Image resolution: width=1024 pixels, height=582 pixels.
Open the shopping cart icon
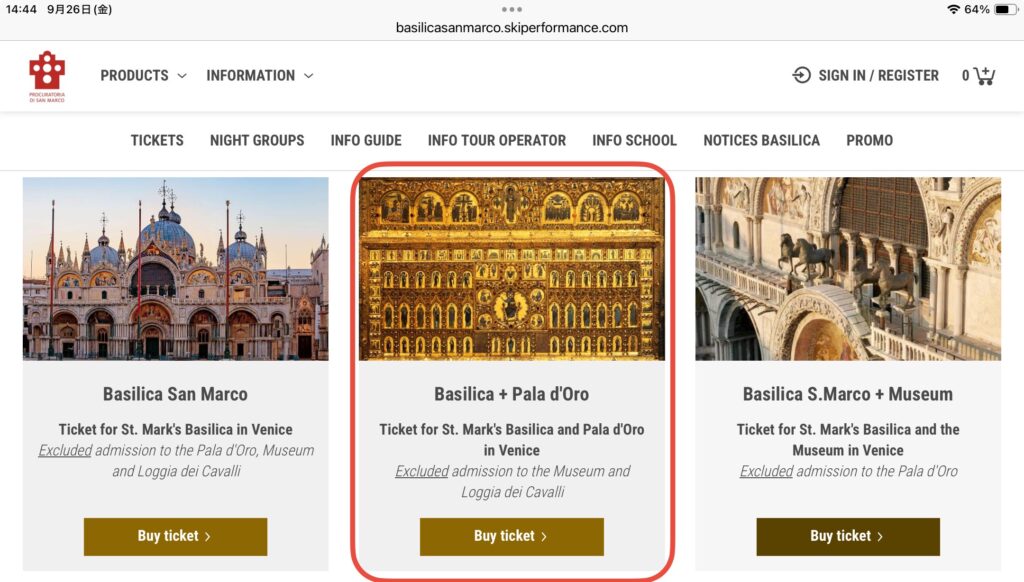click(983, 76)
